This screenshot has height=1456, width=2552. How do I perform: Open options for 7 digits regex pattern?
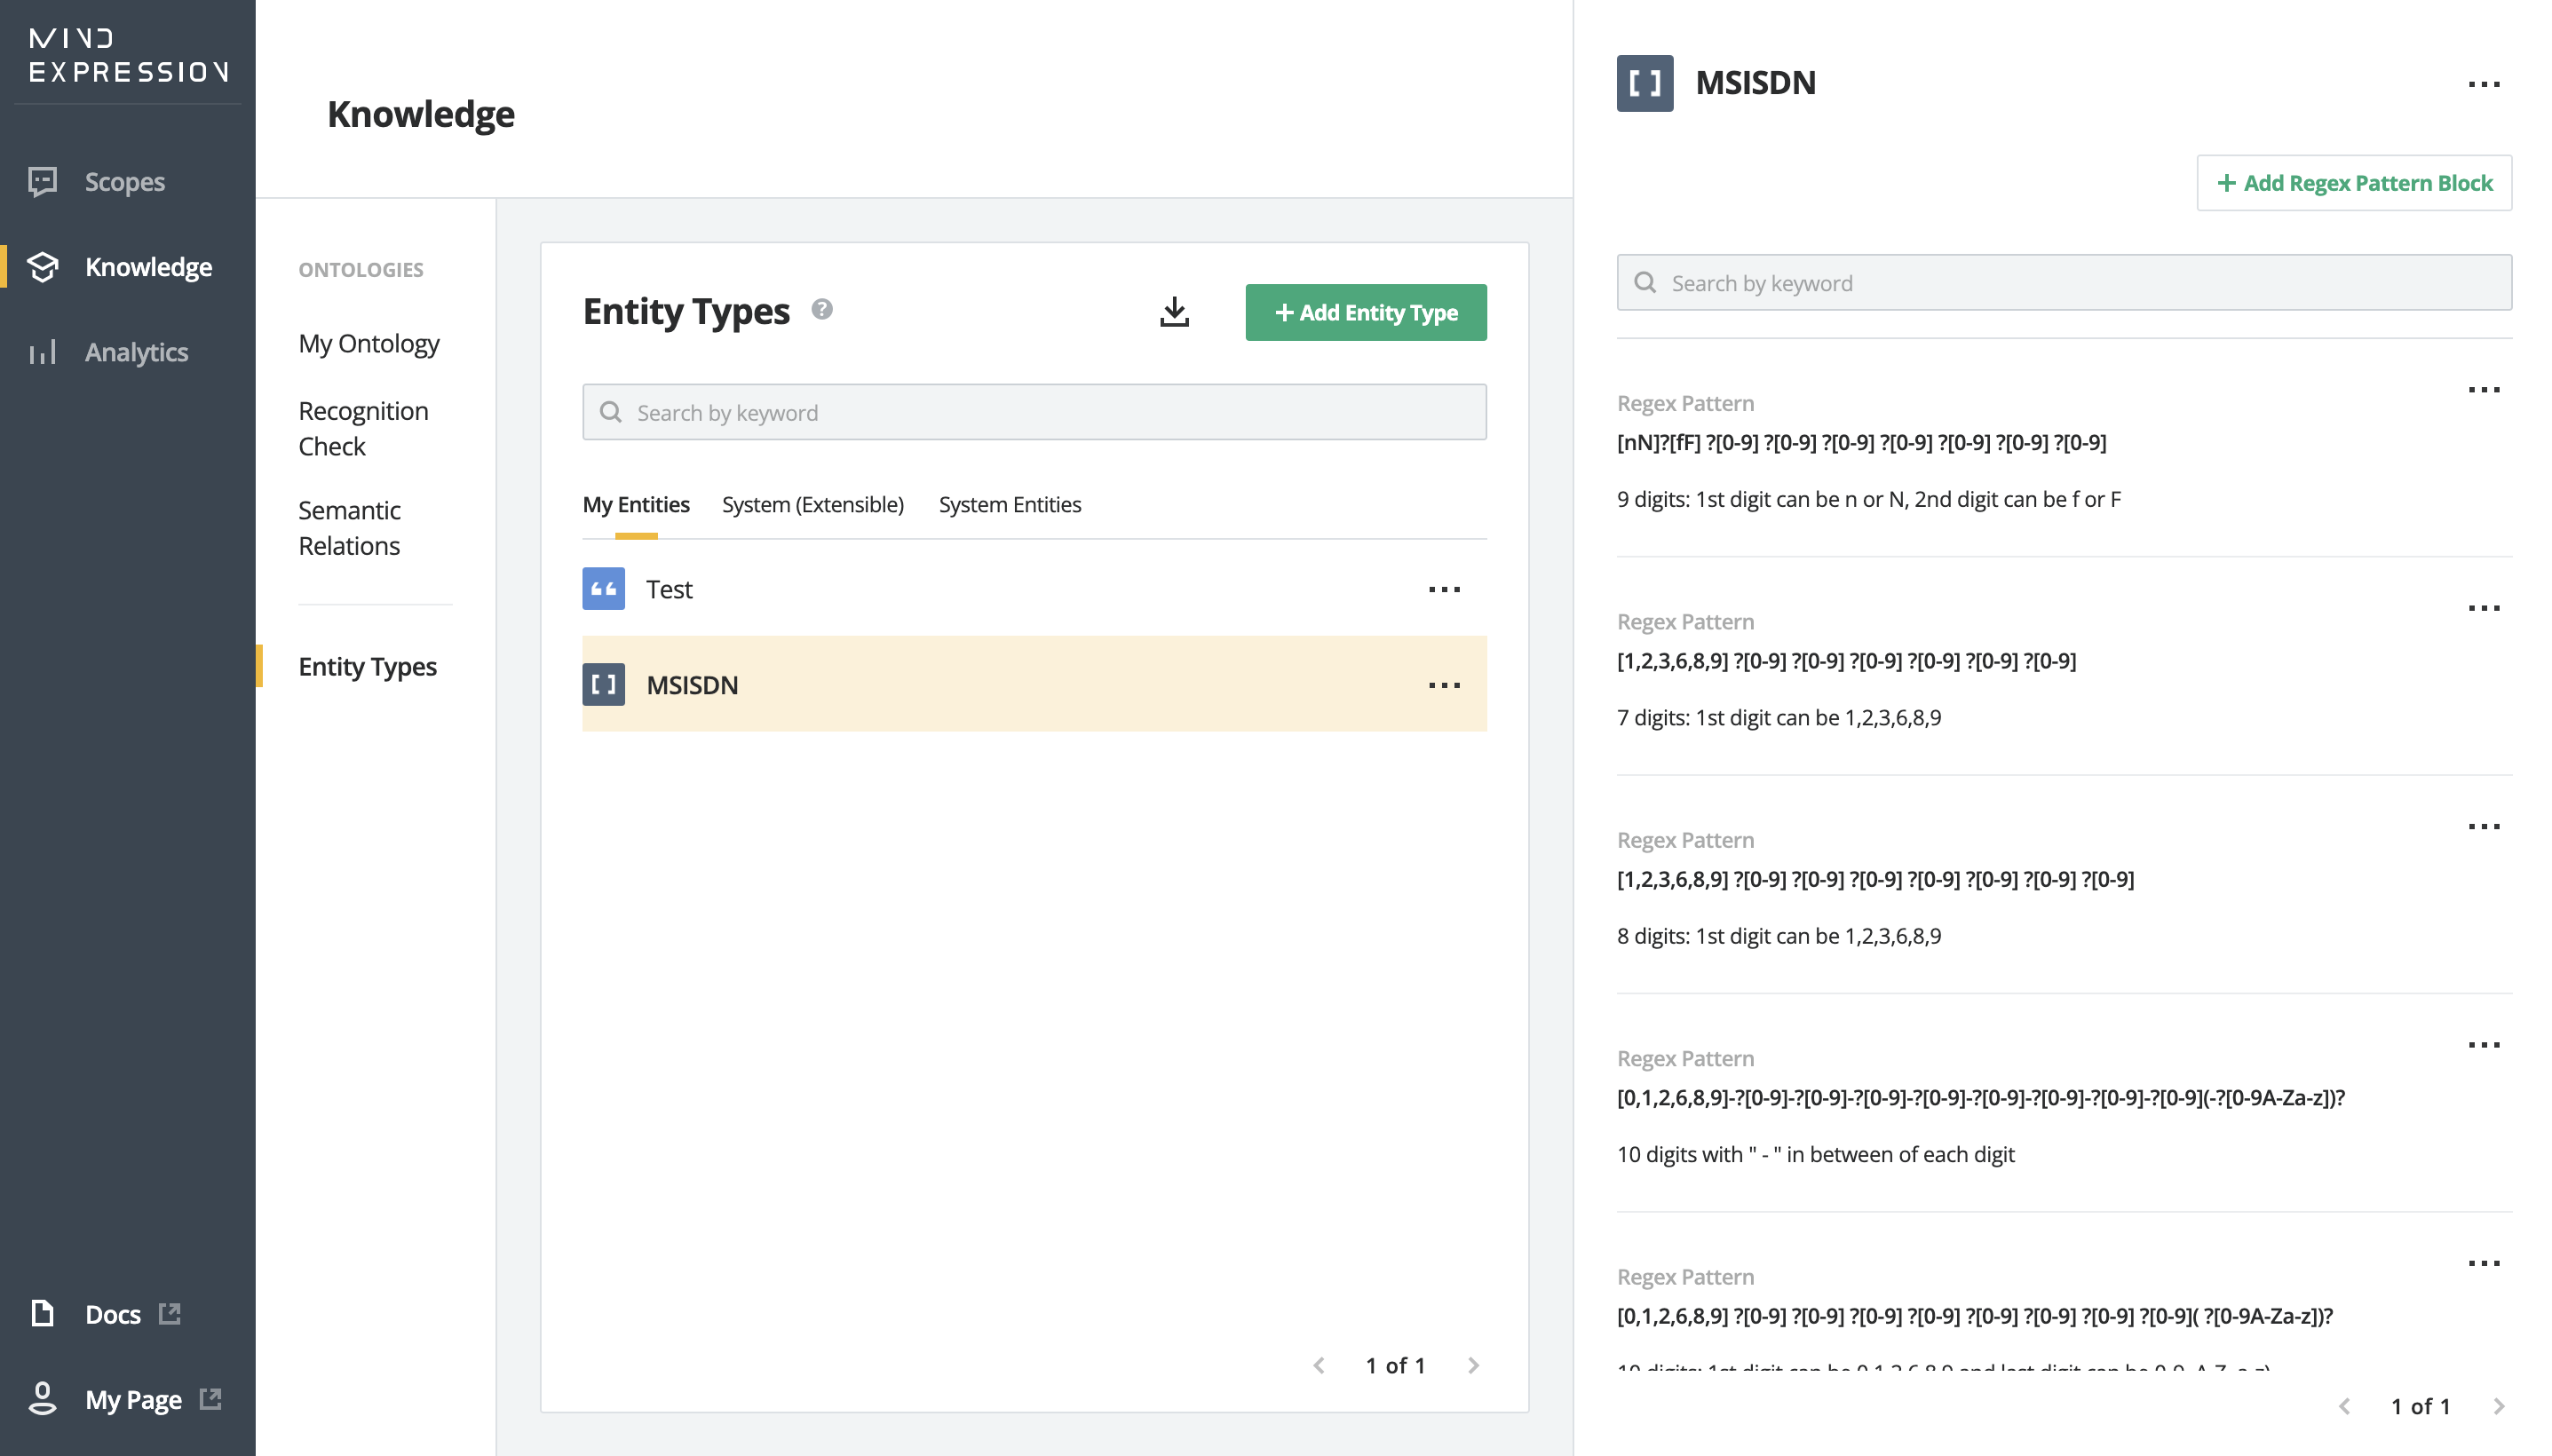[x=2484, y=608]
